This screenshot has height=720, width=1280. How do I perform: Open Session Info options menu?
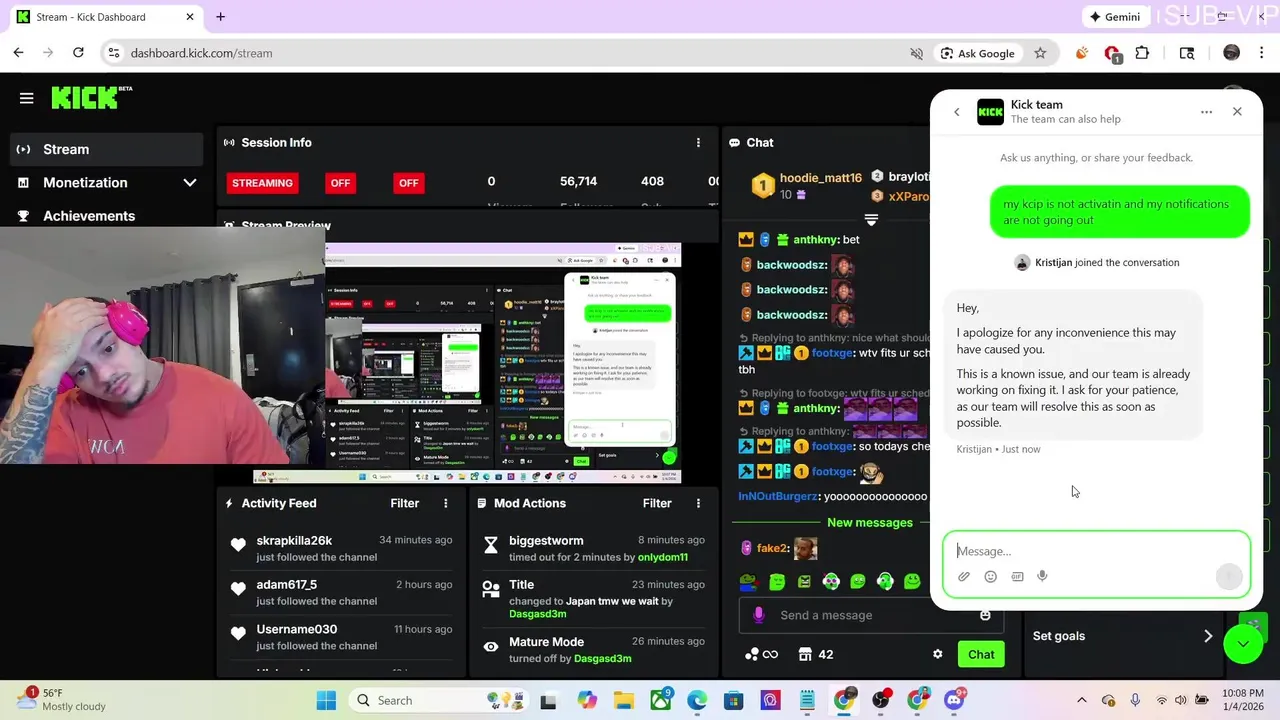(698, 143)
